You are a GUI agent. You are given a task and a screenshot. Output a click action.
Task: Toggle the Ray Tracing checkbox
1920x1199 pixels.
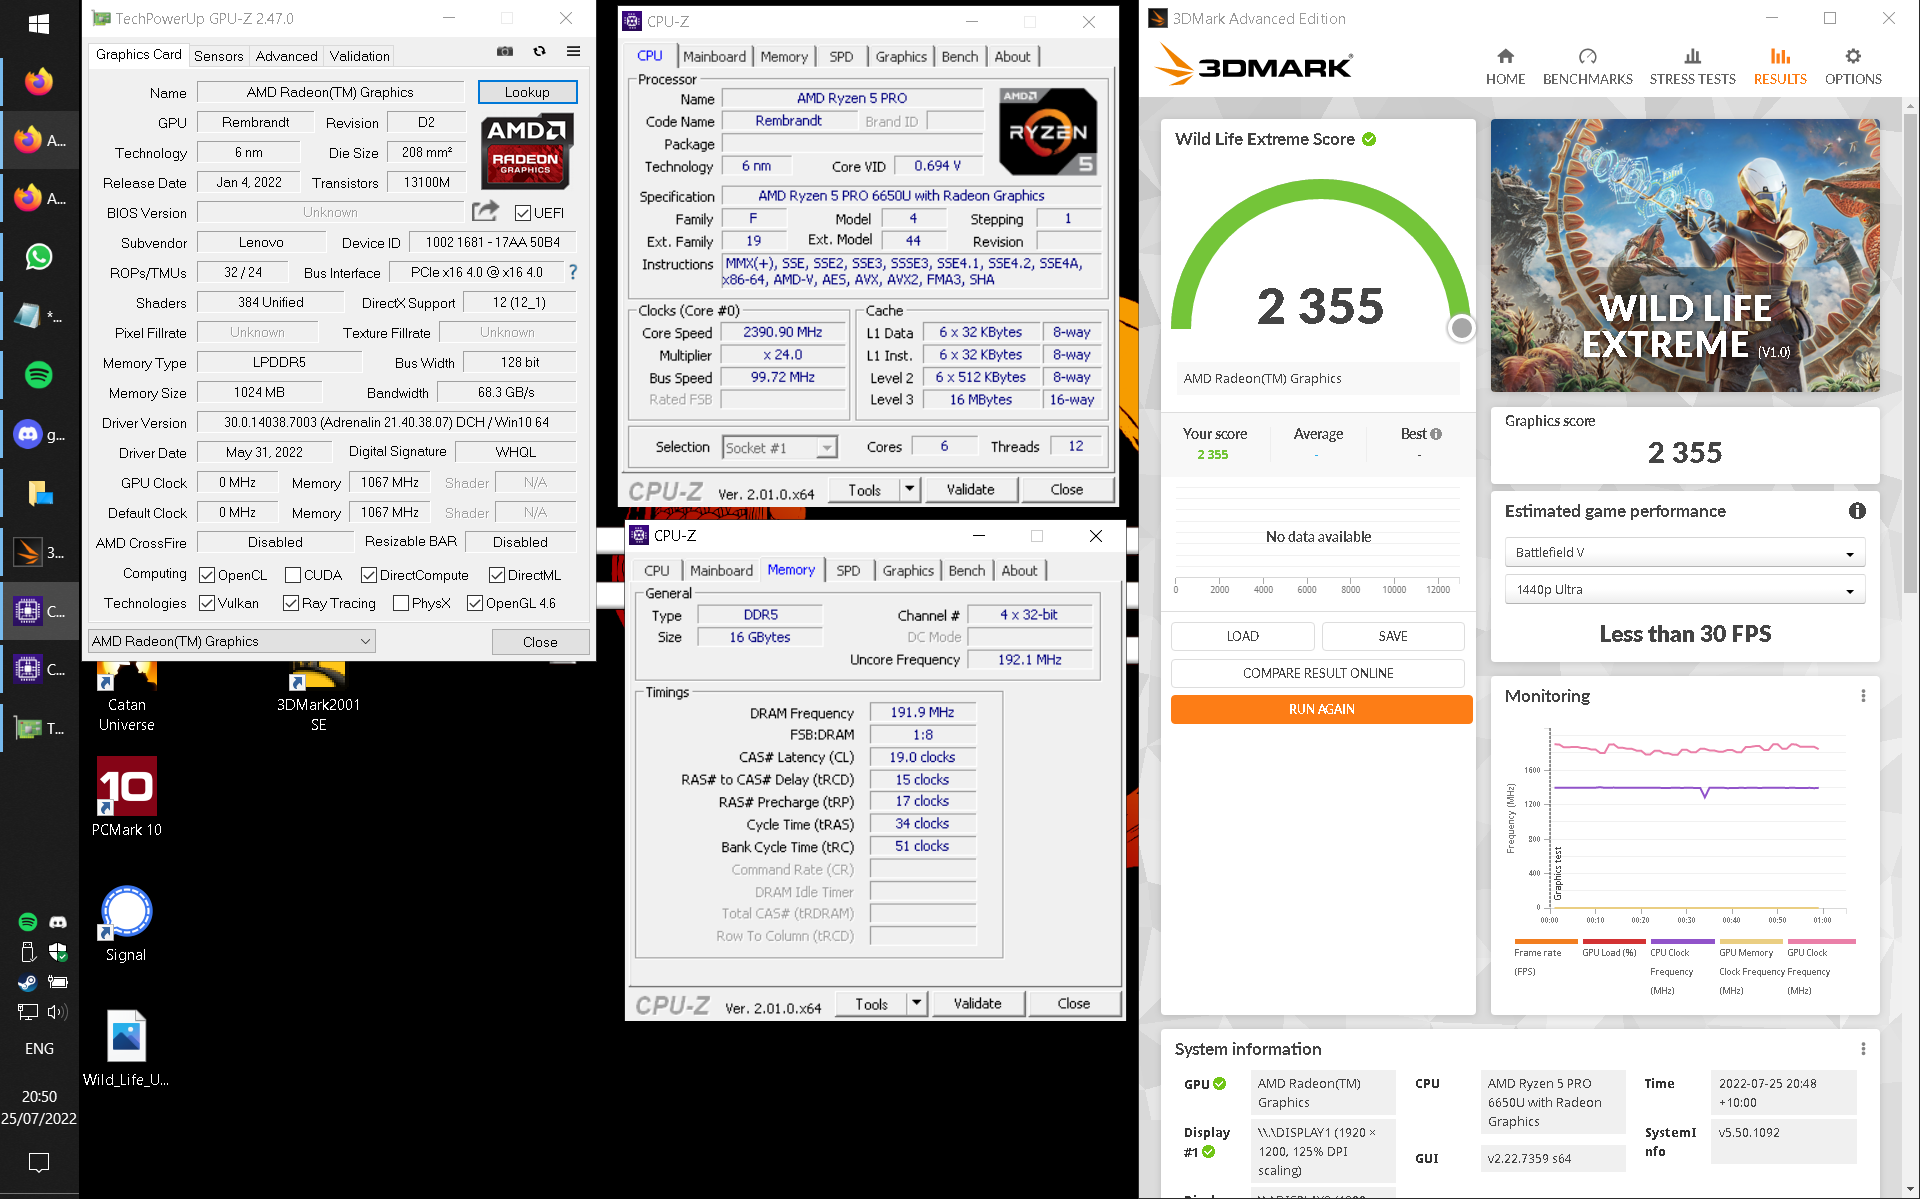click(291, 603)
